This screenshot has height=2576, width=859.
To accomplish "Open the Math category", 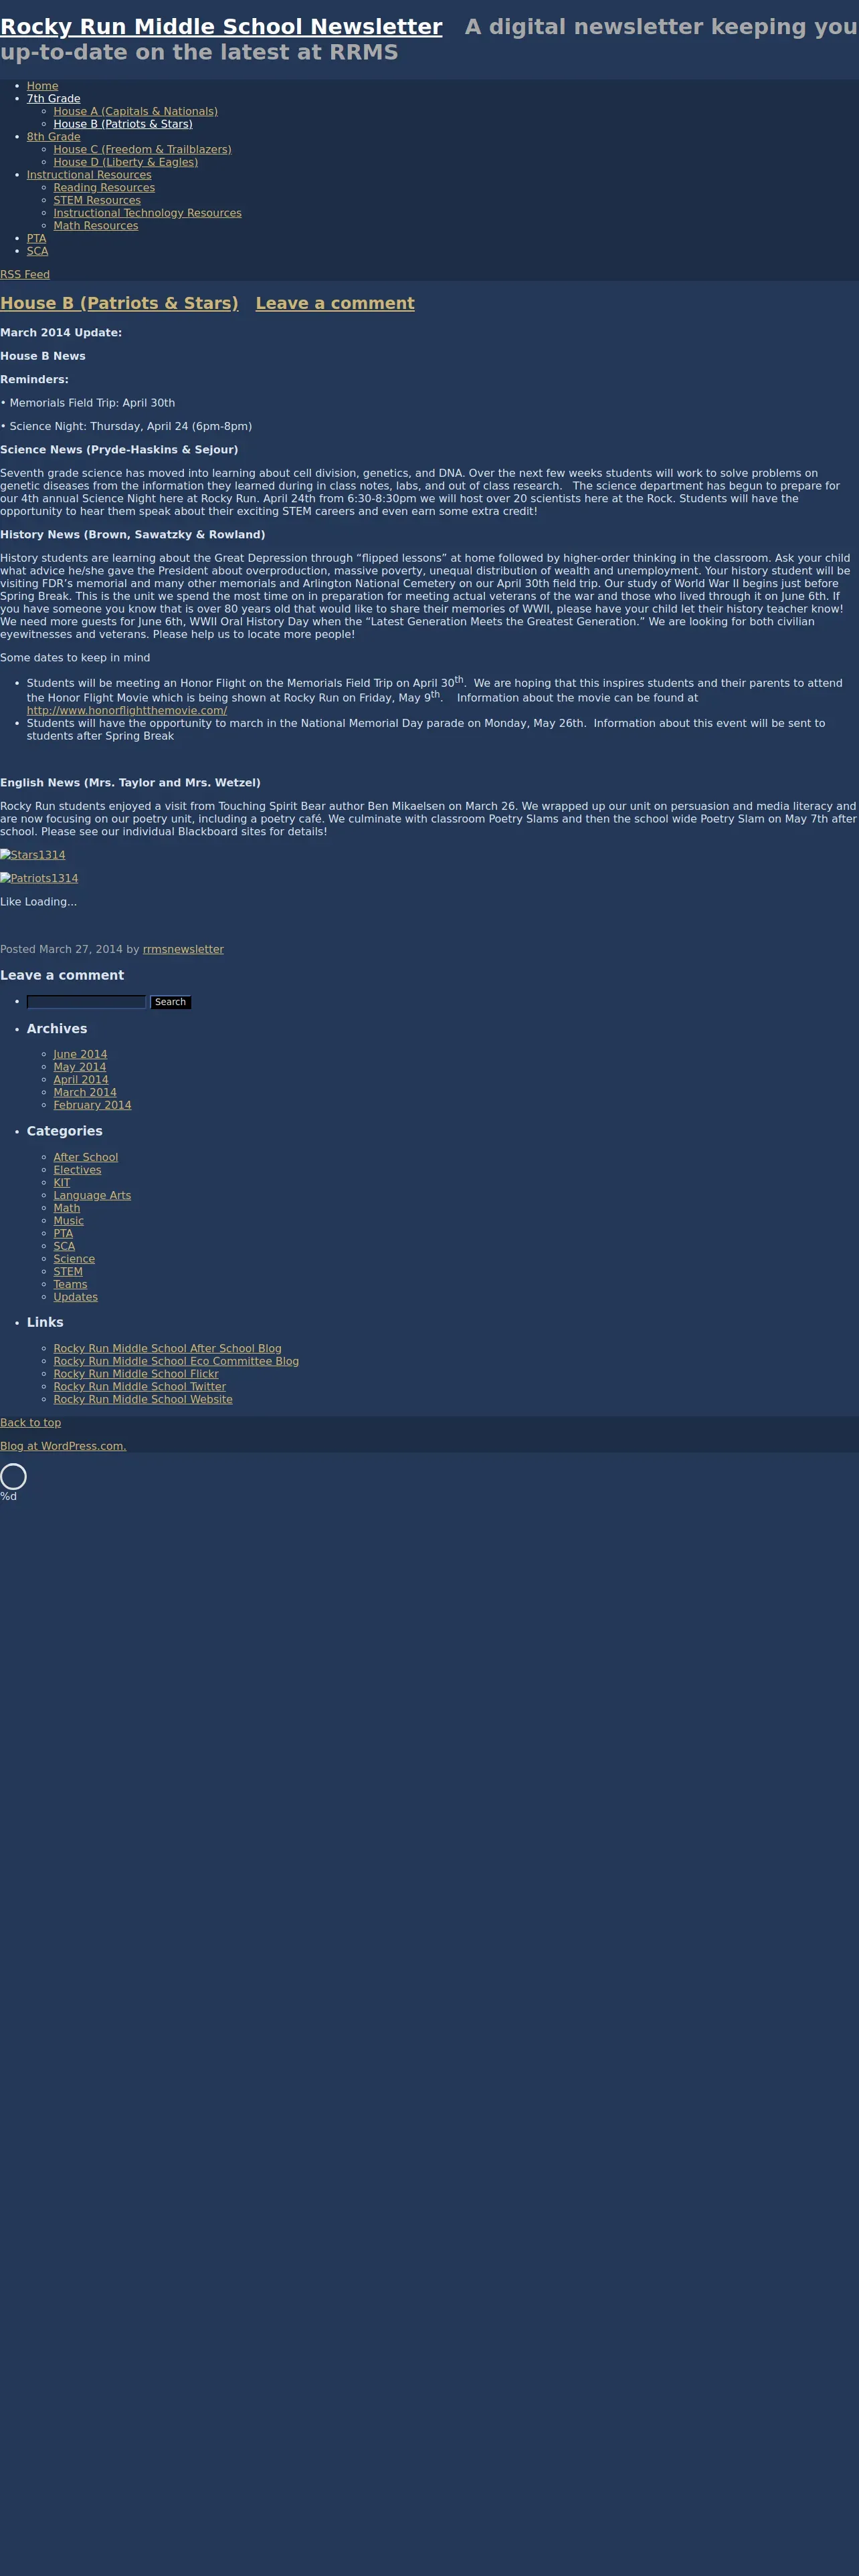I will (67, 1209).
